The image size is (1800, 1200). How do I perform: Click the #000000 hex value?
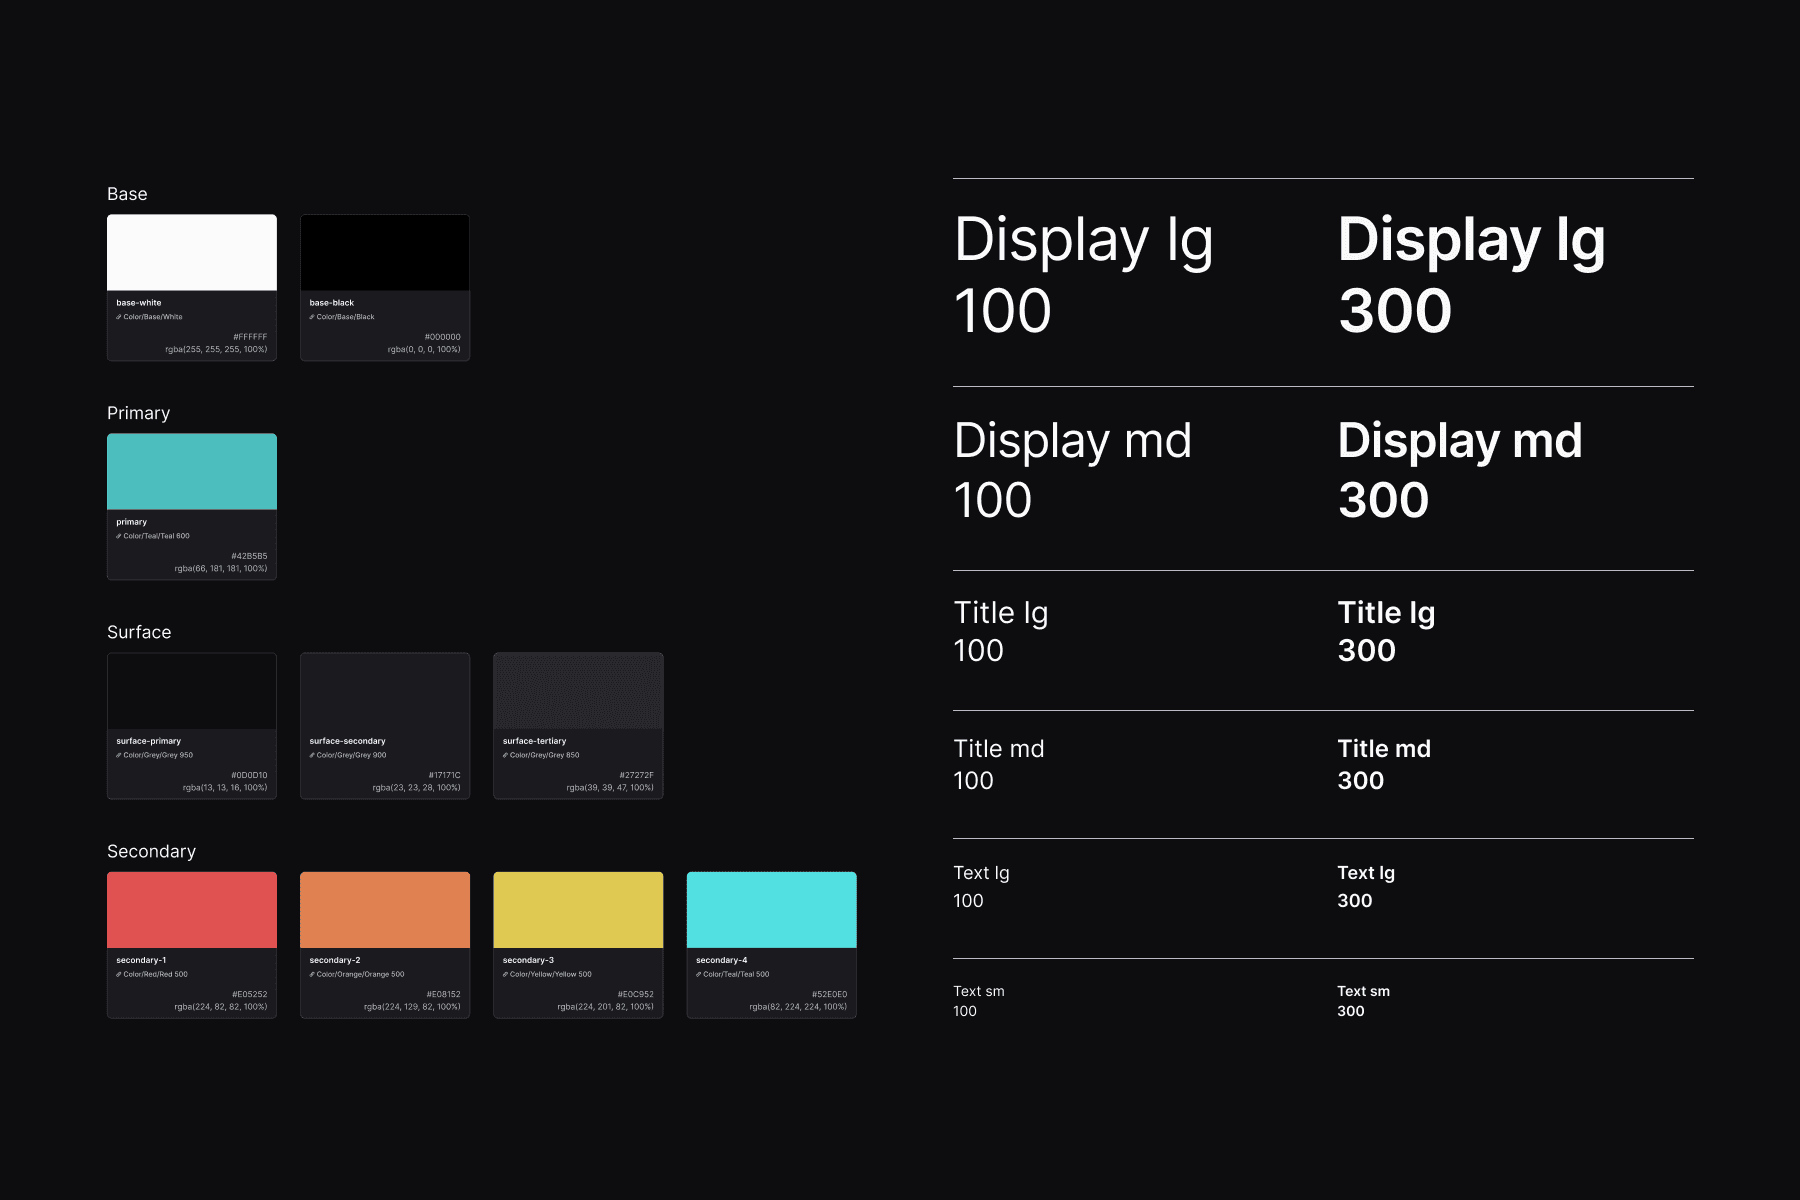pos(442,337)
